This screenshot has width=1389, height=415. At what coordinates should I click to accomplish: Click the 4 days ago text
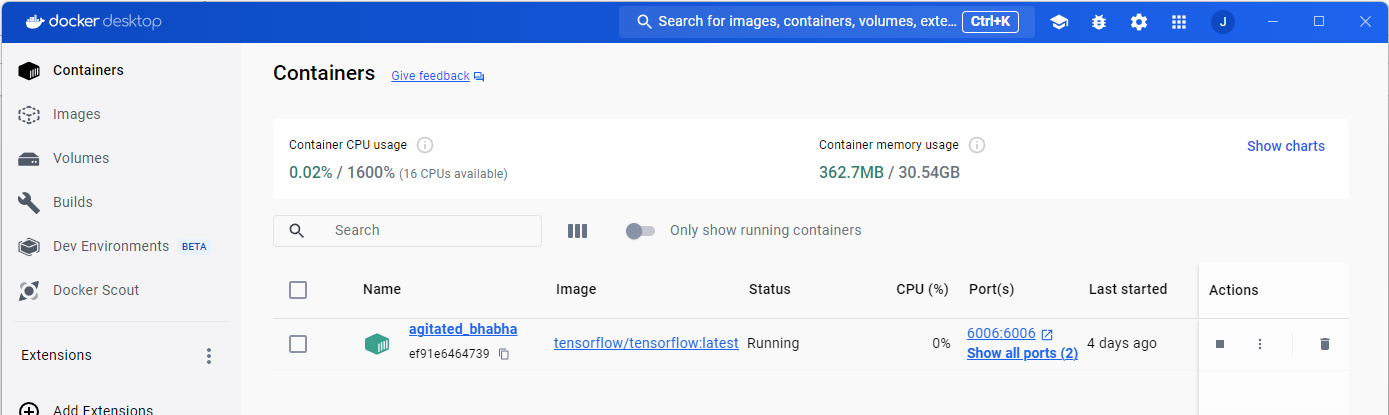click(1122, 344)
